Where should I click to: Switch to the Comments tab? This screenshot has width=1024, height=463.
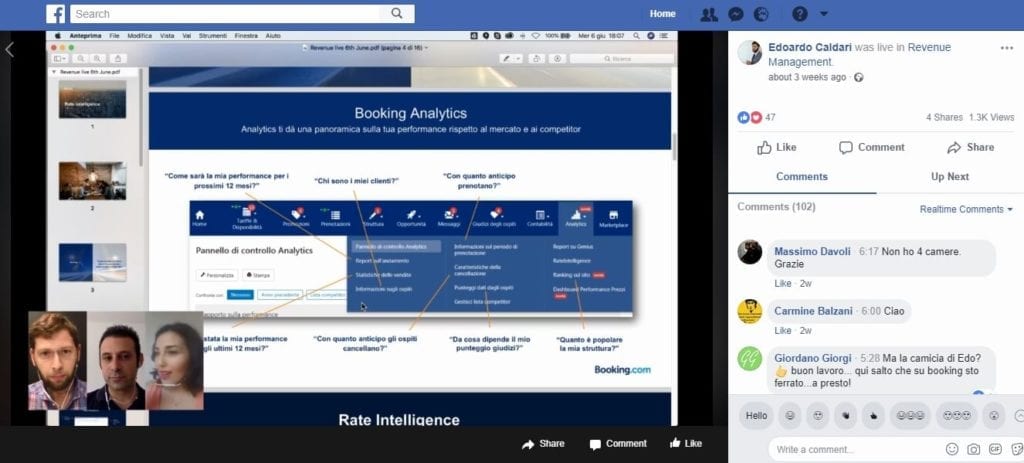point(802,177)
